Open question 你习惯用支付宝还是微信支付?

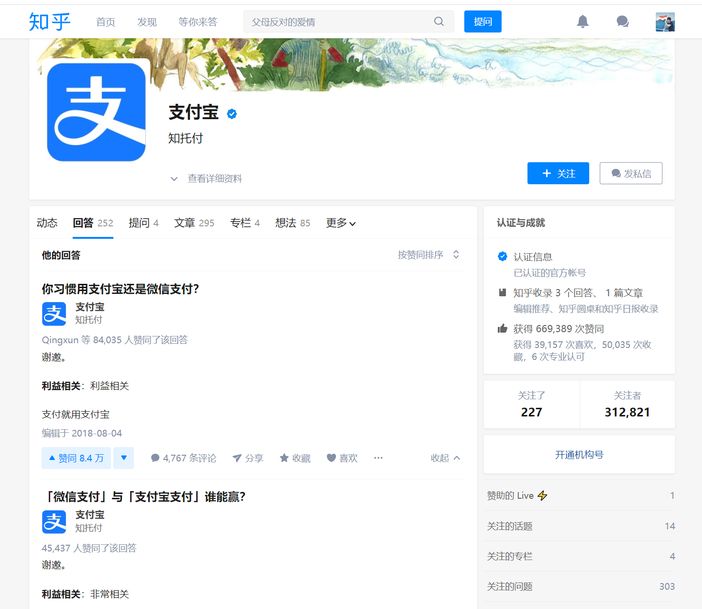(x=120, y=289)
